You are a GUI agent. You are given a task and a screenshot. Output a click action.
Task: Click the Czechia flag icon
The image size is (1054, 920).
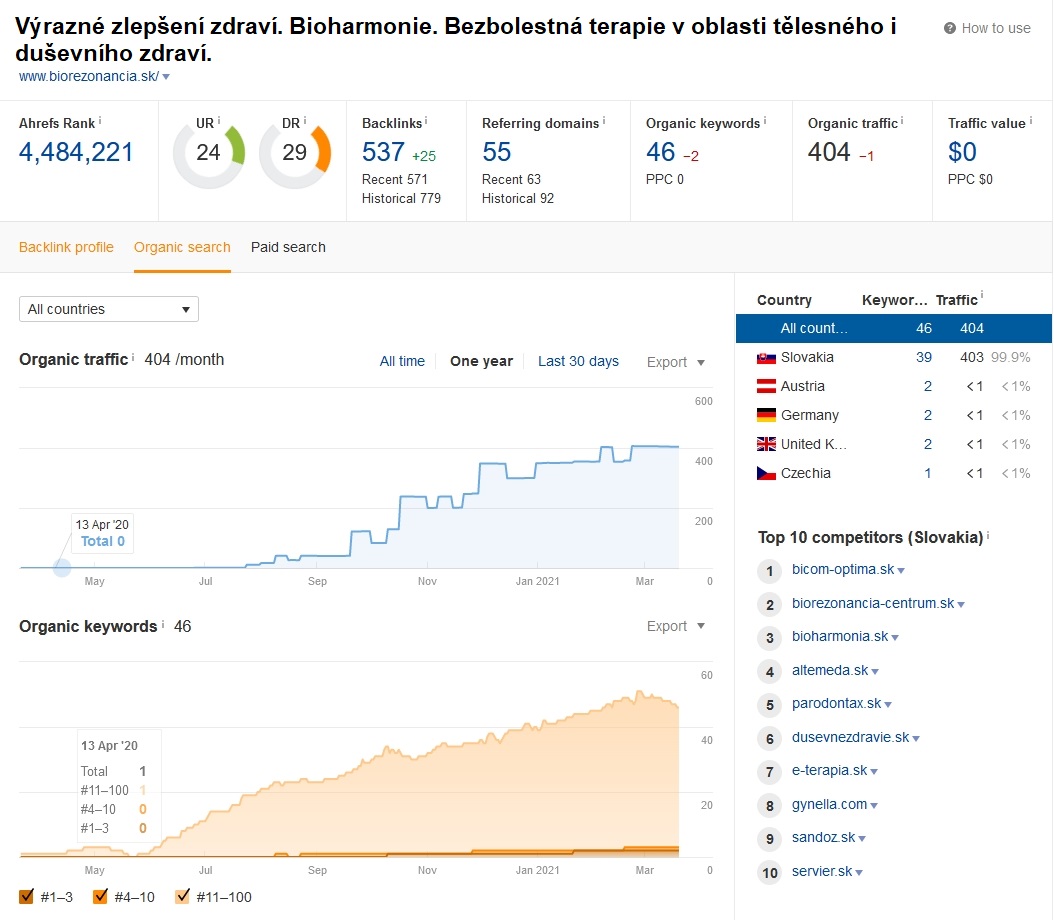point(766,473)
